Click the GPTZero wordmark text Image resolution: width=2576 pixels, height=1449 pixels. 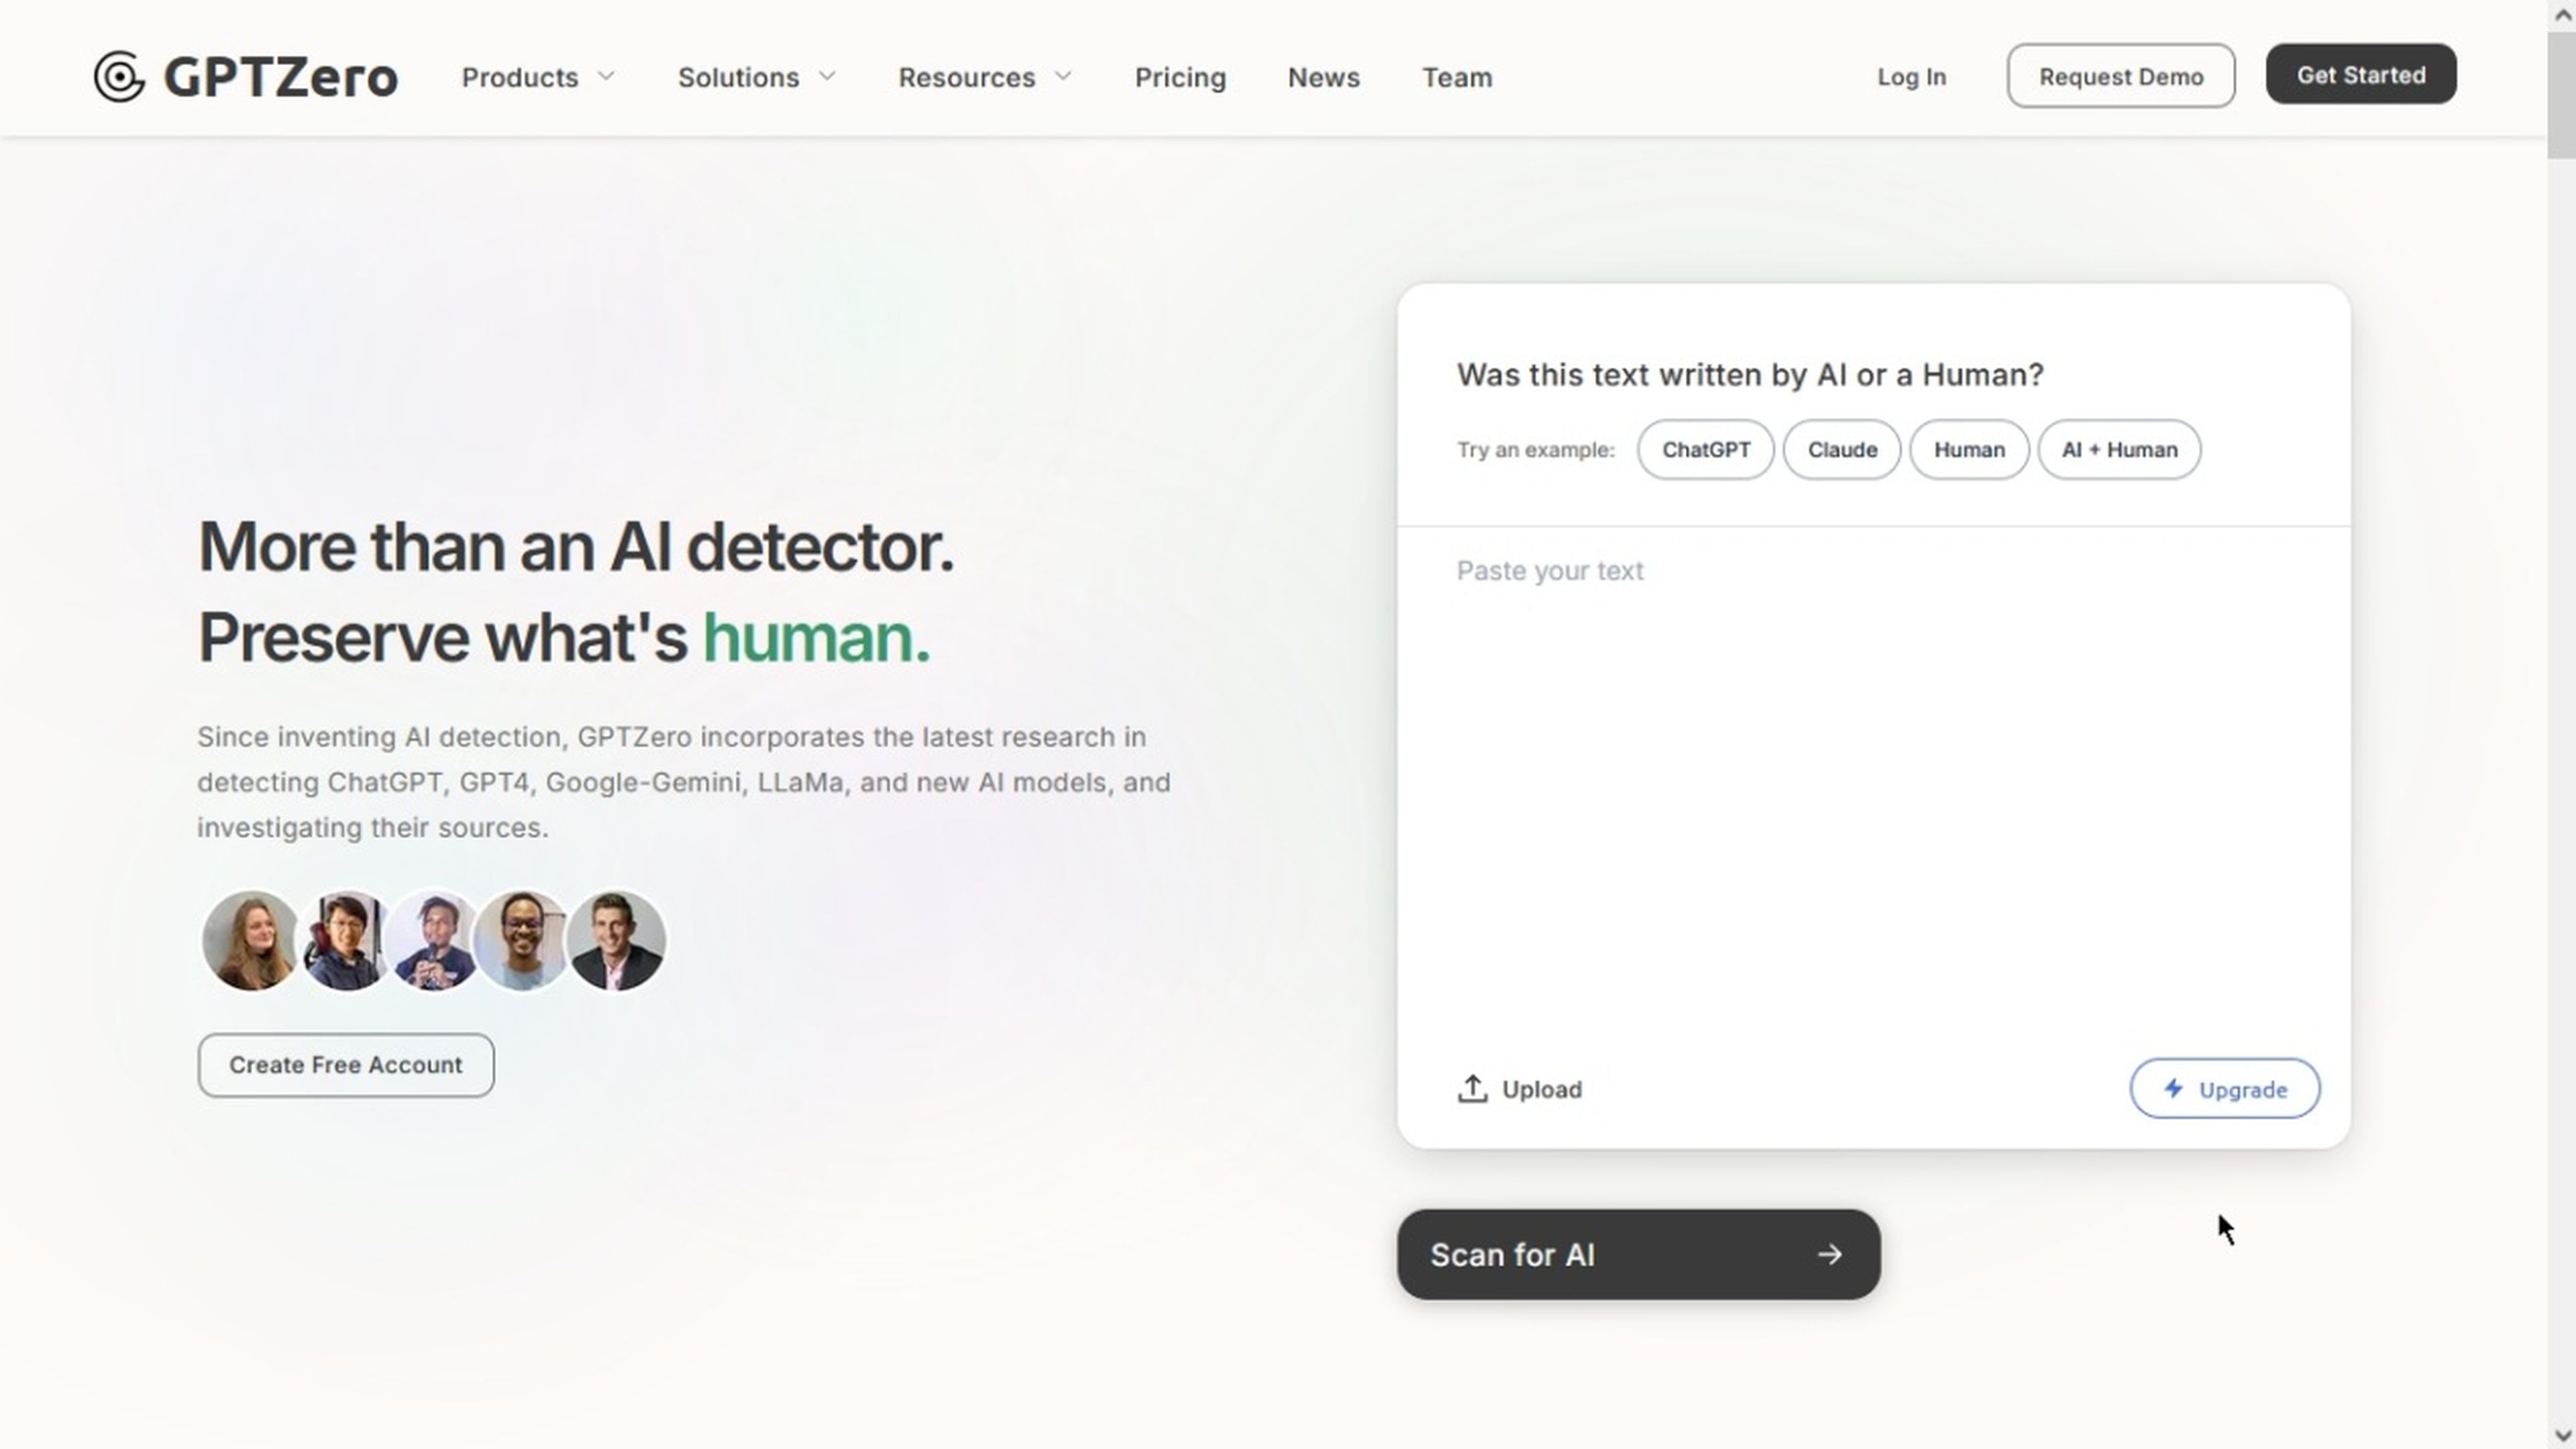click(280, 77)
